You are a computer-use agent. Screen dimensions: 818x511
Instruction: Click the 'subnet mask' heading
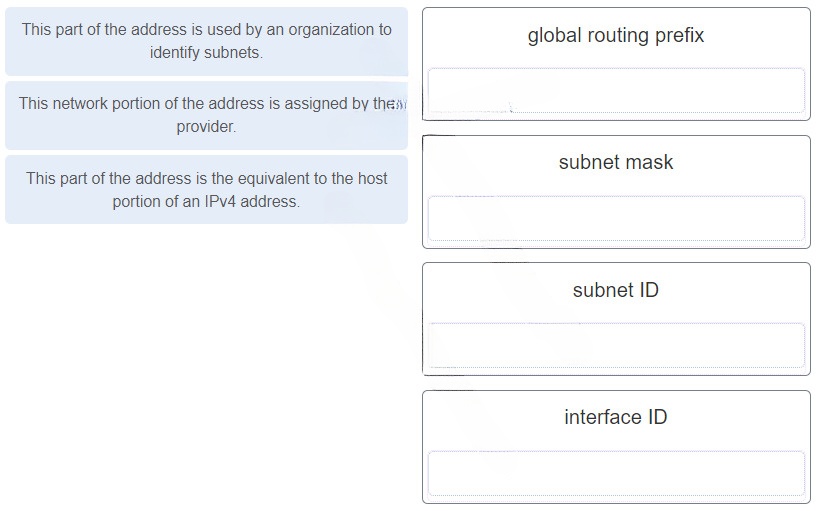coord(616,162)
